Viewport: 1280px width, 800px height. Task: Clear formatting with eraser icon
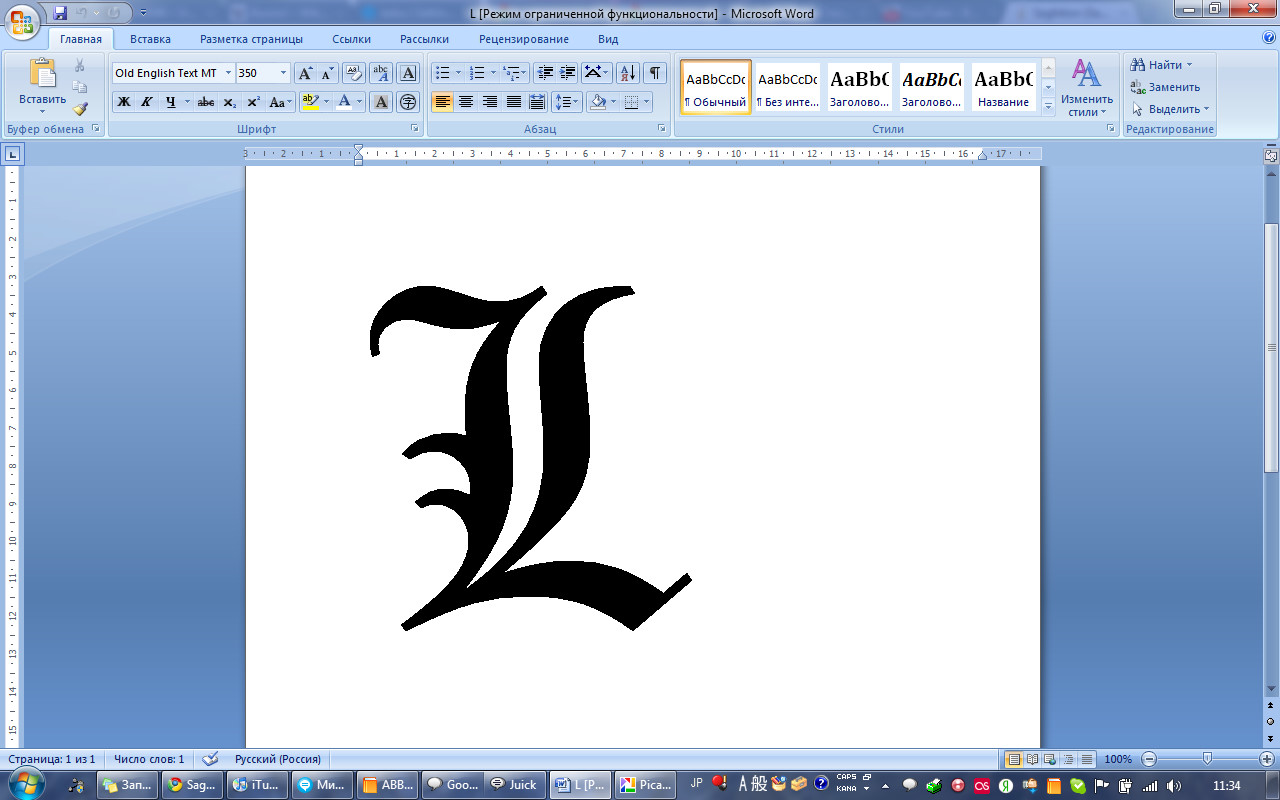coord(353,73)
